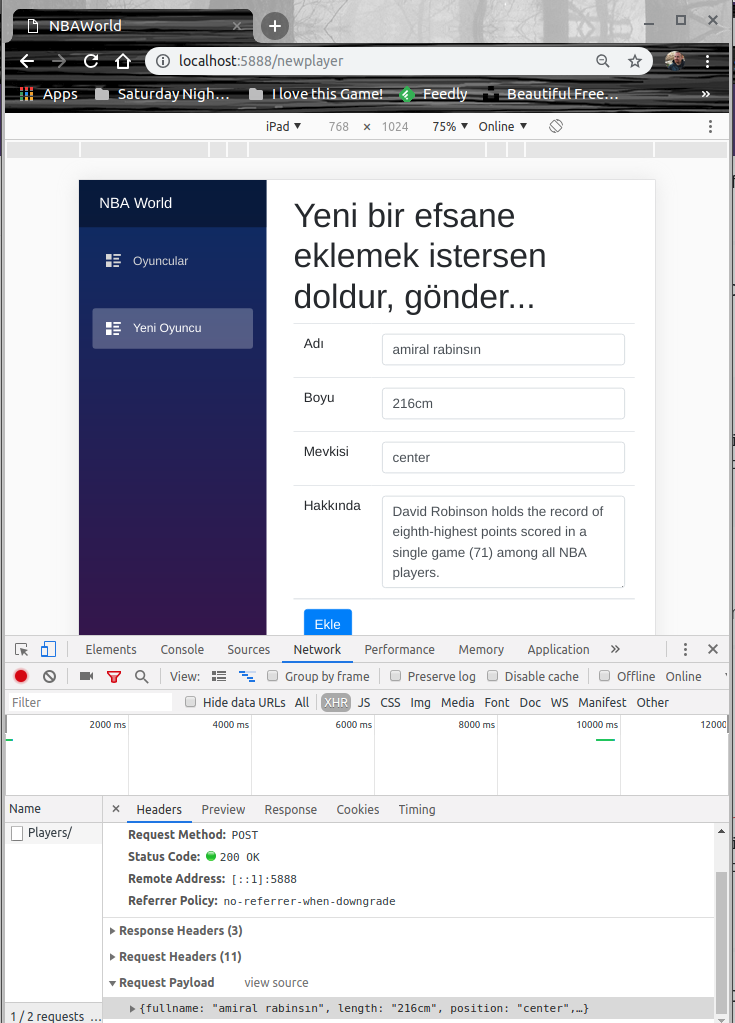735x1023 pixels.
Task: Clear the network log
Action: point(49,676)
